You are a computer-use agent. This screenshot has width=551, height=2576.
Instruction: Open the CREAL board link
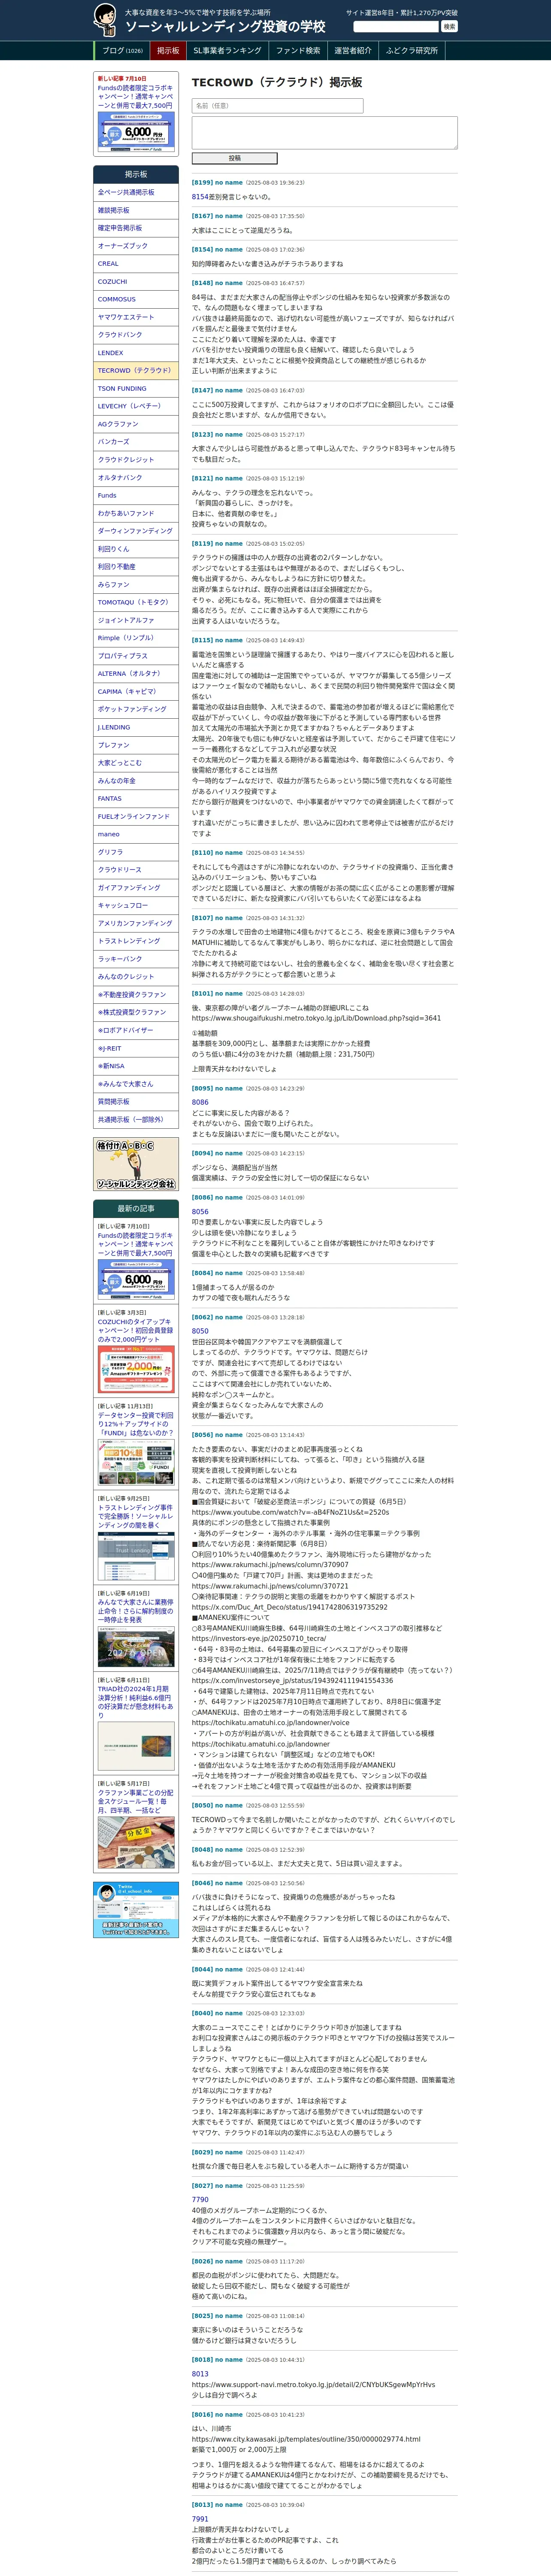(x=136, y=264)
